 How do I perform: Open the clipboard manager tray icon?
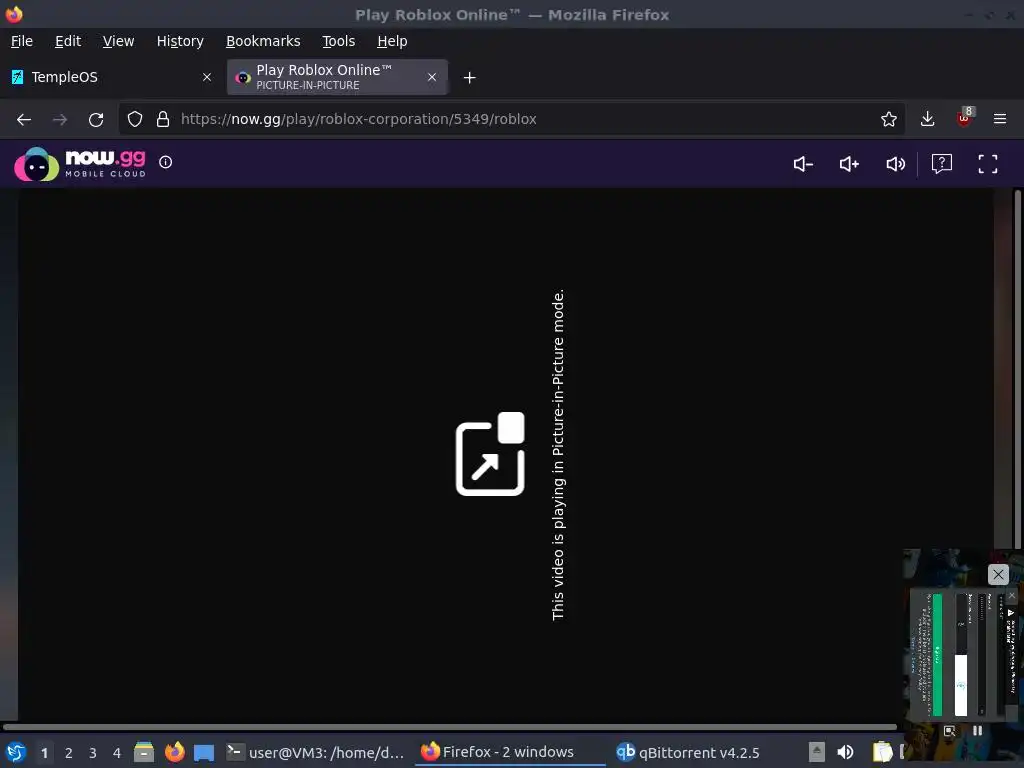click(882, 752)
